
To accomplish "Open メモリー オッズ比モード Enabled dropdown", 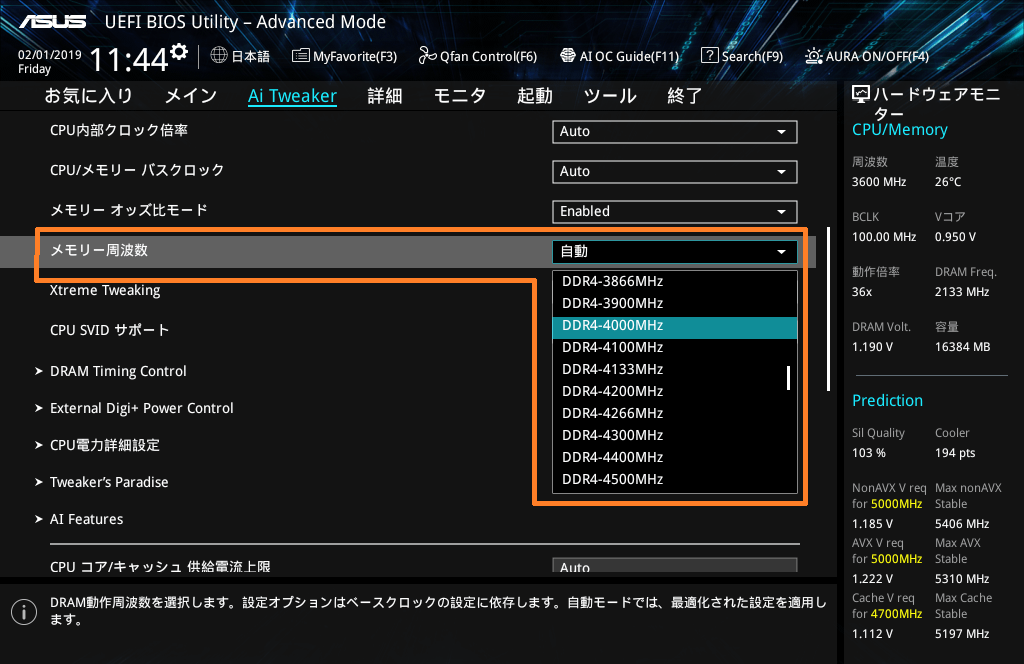I will click(x=675, y=212).
